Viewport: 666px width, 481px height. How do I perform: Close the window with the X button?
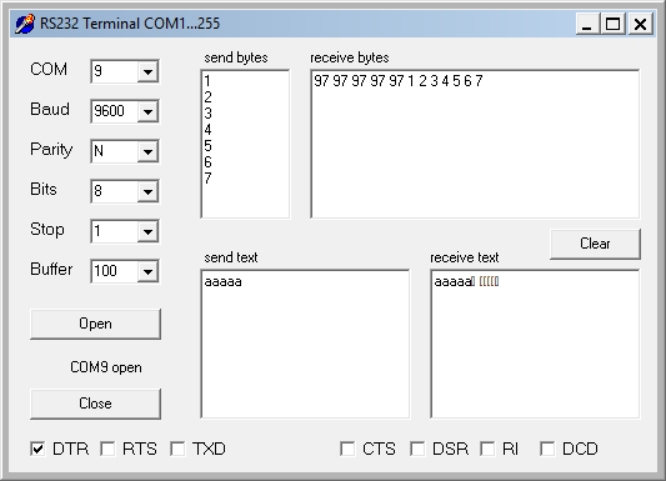point(638,23)
